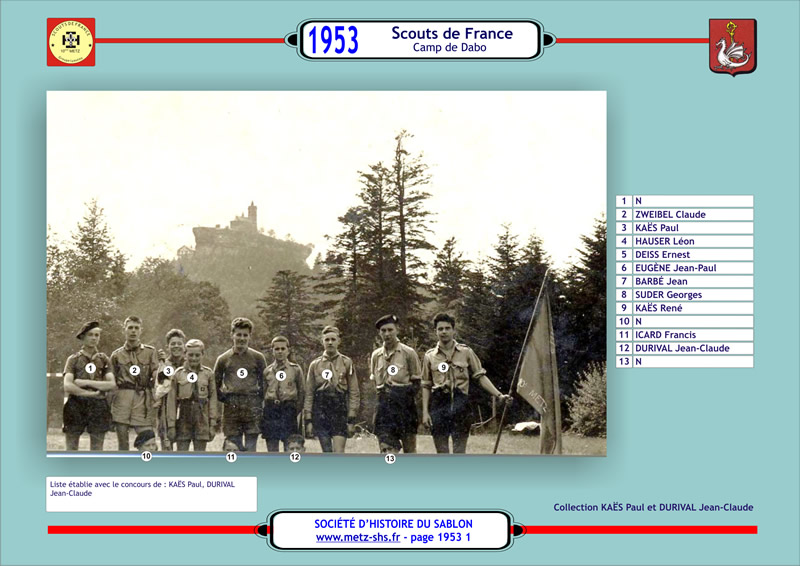Viewport: 800px width, 566px height.
Task: Click number marker 4 on the photo
Action: (x=192, y=377)
